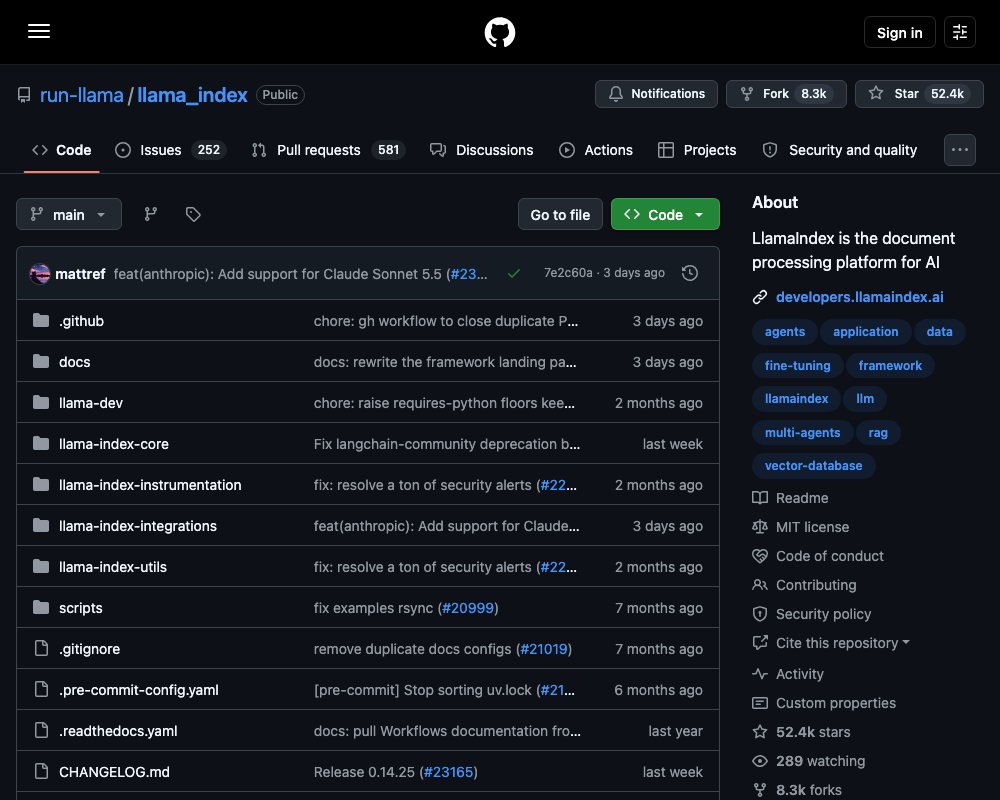Click the repository icon beside run-llama
The width and height of the screenshot is (1000, 800).
24,95
